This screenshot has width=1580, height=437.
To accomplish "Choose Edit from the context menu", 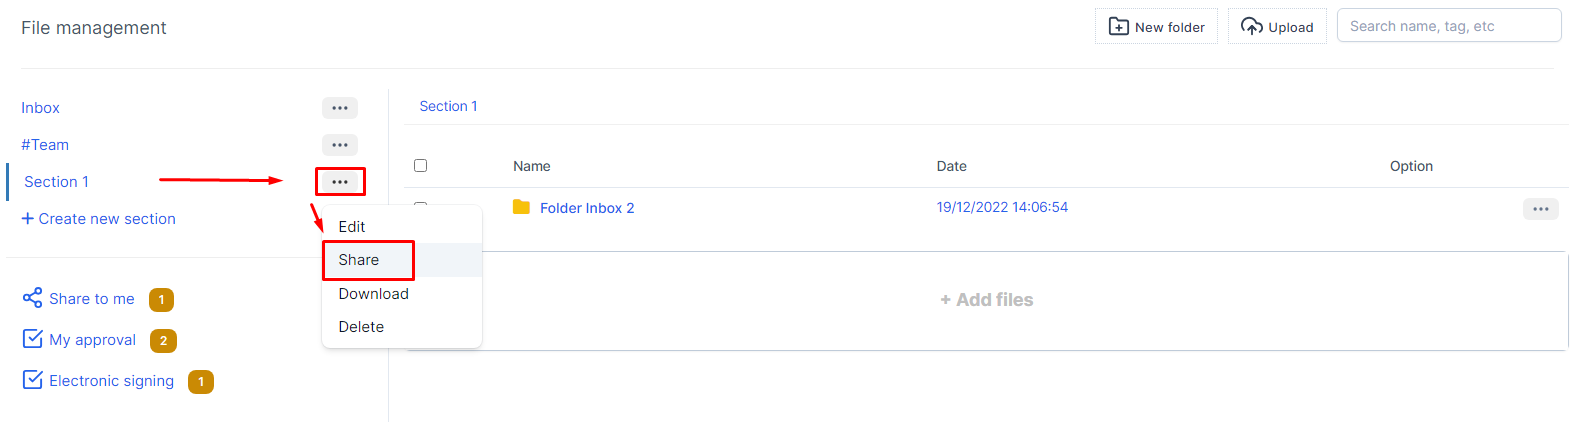I will (352, 227).
